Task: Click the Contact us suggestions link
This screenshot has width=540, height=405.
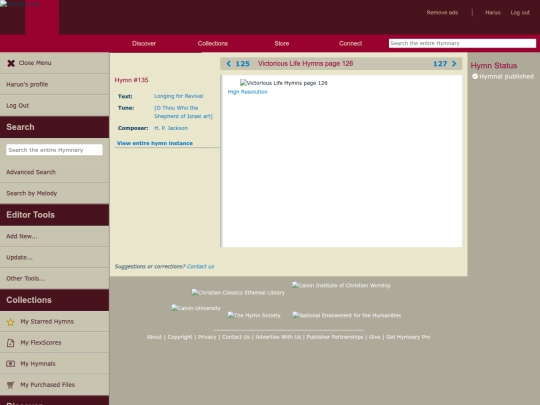Action: point(200,267)
